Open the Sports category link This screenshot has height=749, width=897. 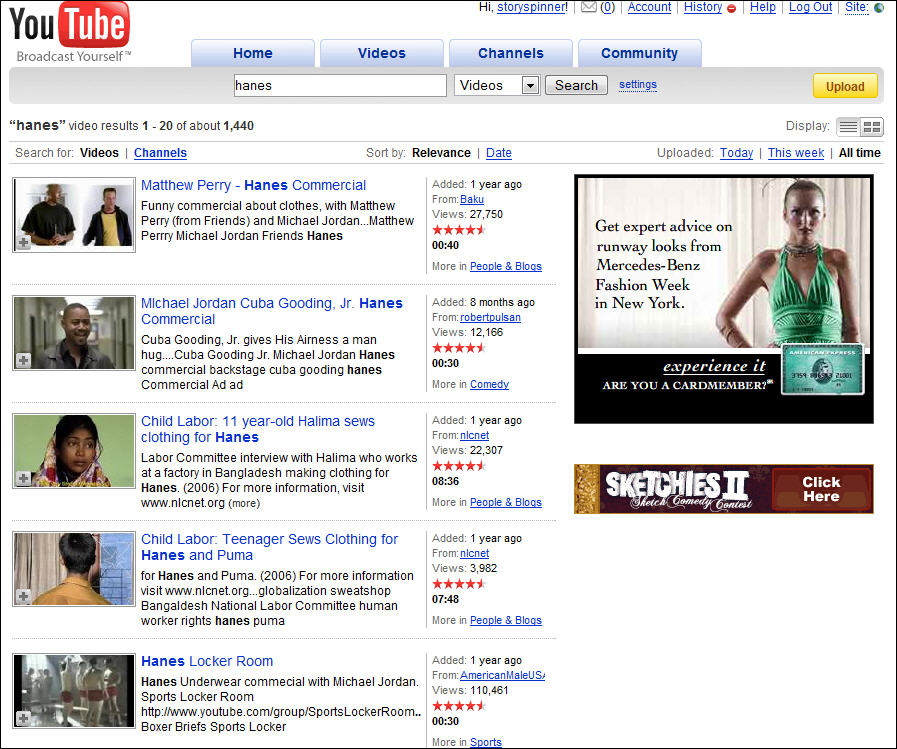(486, 742)
